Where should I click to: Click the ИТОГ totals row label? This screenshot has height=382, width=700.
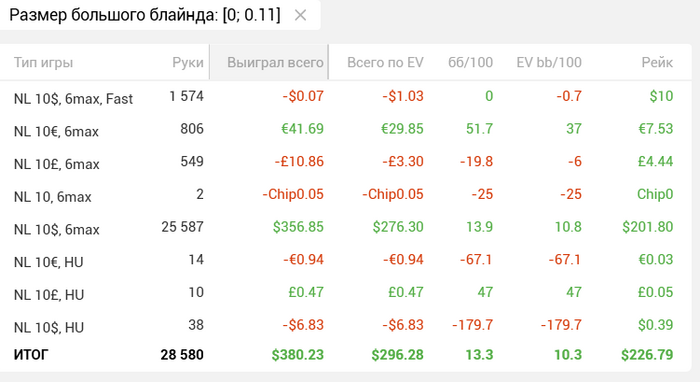(x=31, y=355)
